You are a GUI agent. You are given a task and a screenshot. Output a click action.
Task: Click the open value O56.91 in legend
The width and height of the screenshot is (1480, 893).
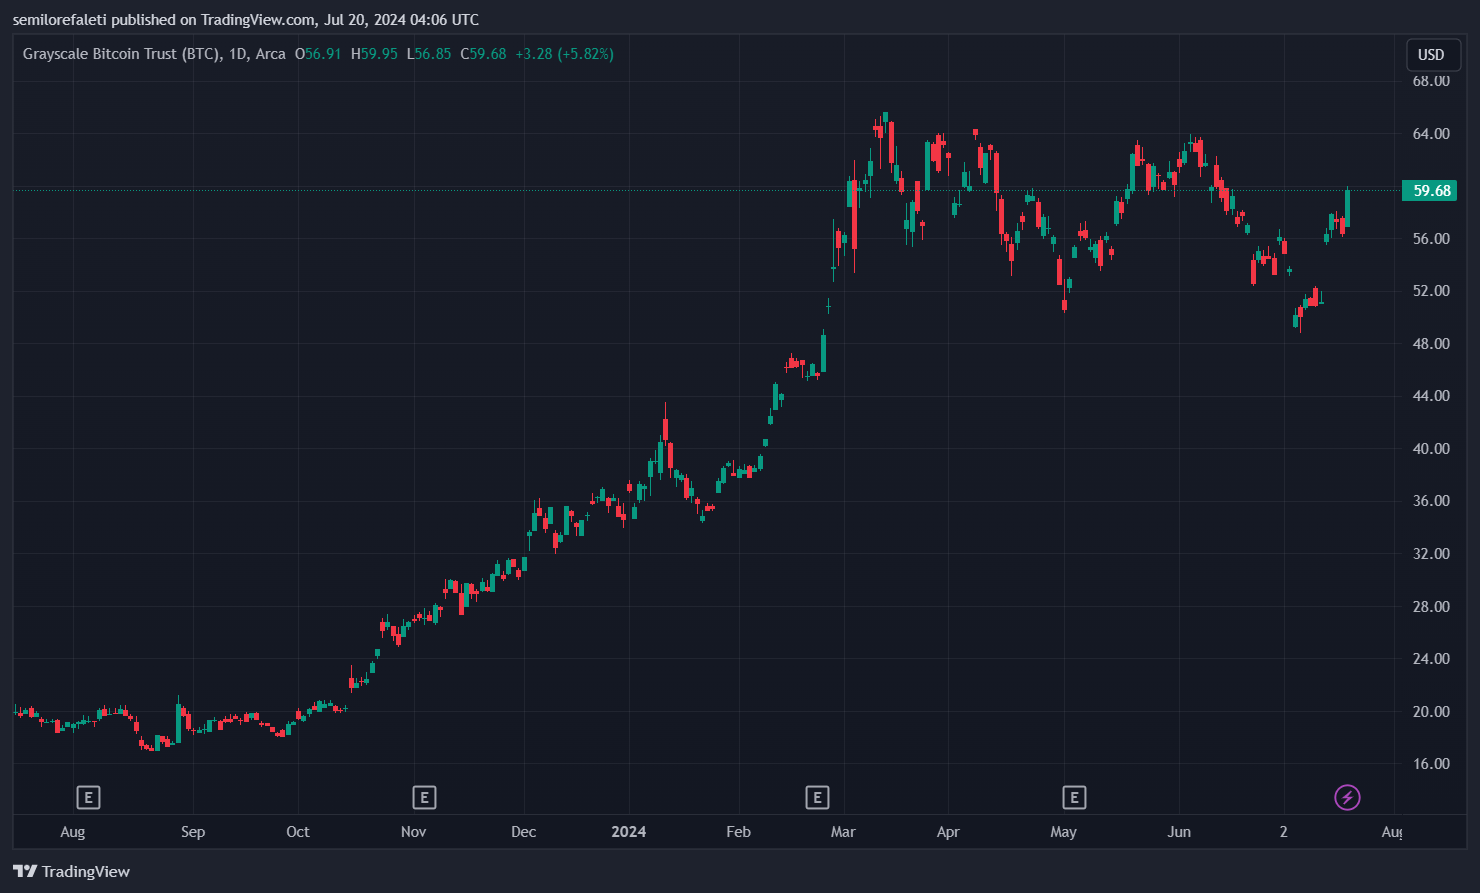coord(318,54)
